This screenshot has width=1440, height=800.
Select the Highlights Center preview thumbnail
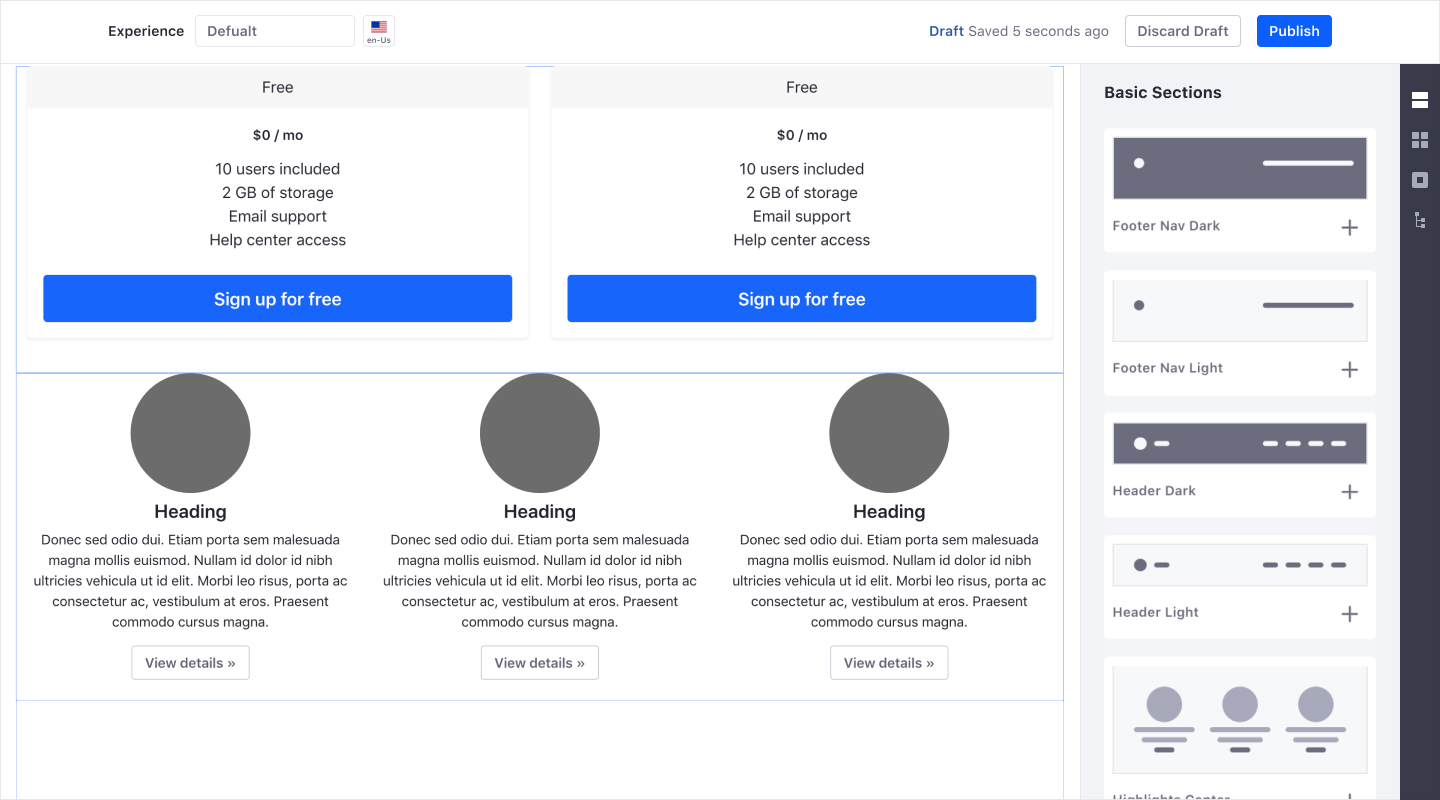coord(1239,720)
